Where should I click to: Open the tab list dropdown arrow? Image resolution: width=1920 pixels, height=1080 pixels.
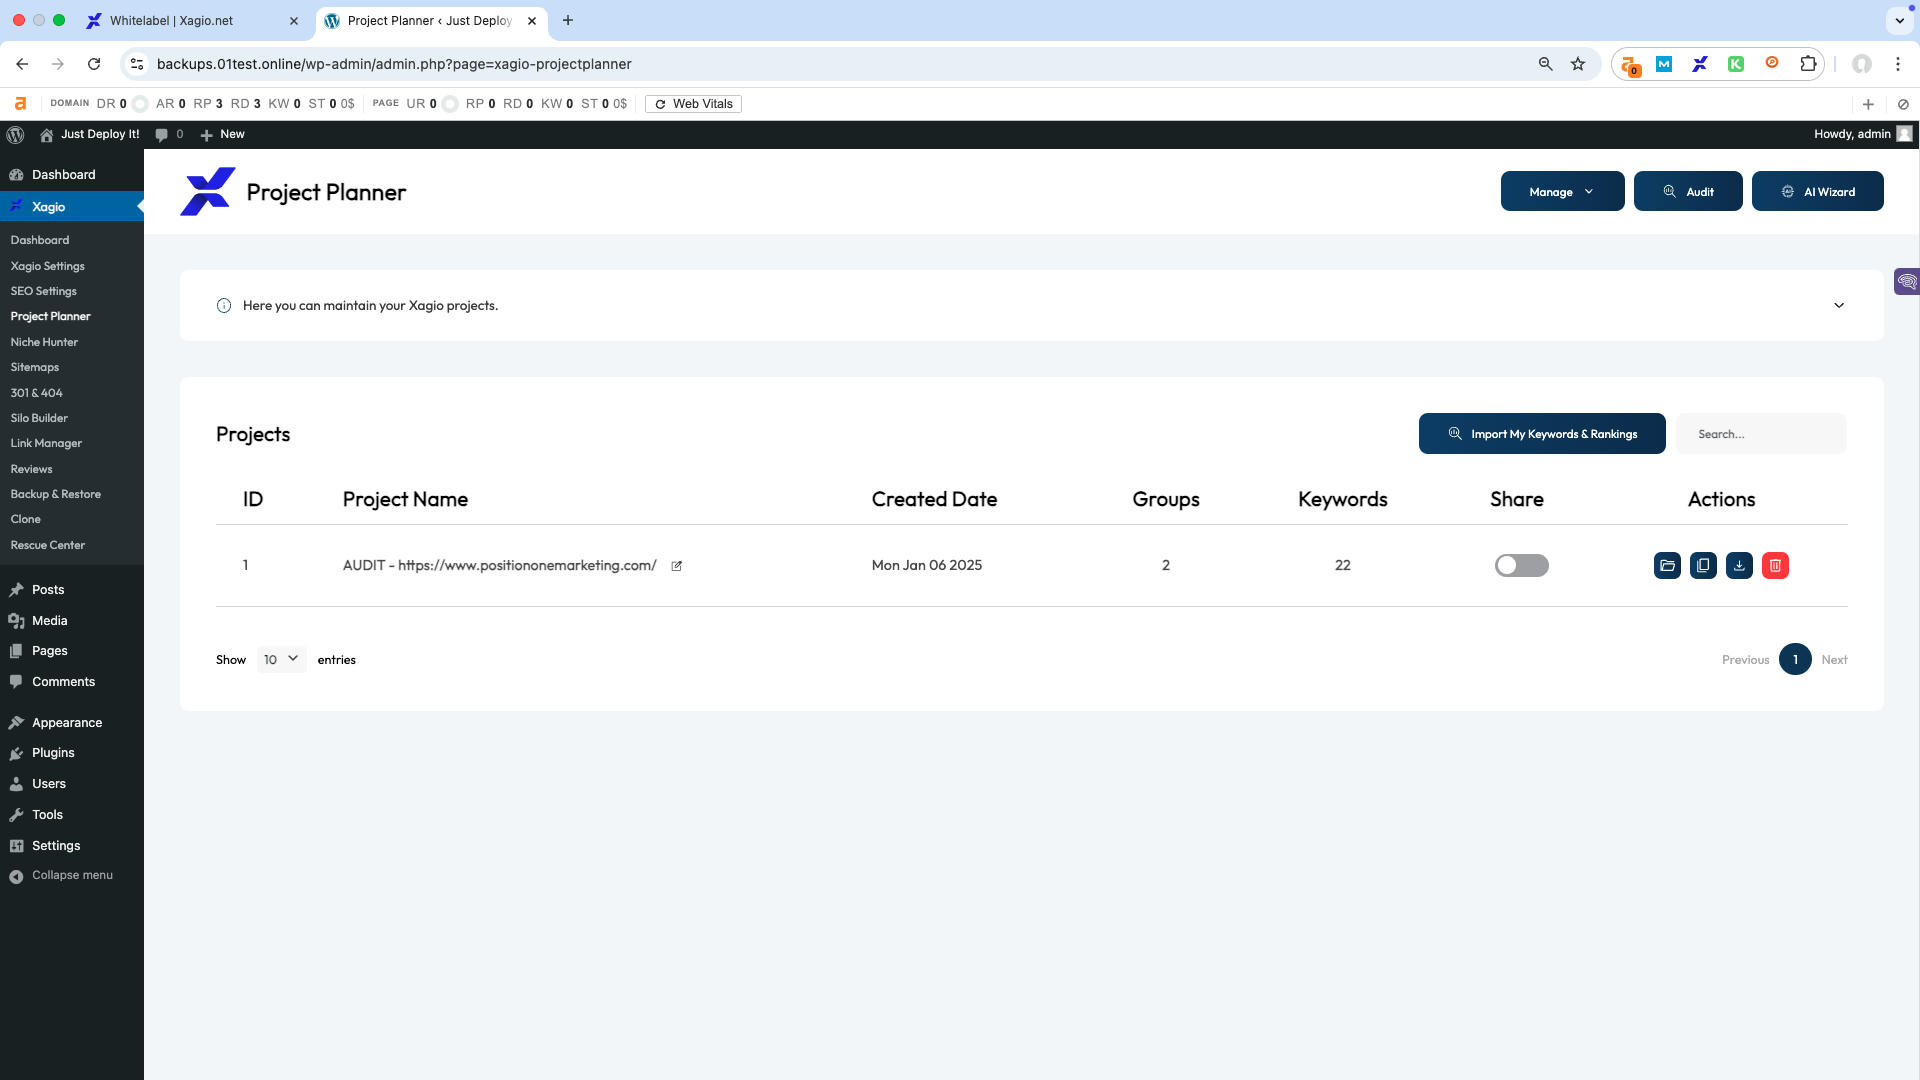click(x=1899, y=20)
